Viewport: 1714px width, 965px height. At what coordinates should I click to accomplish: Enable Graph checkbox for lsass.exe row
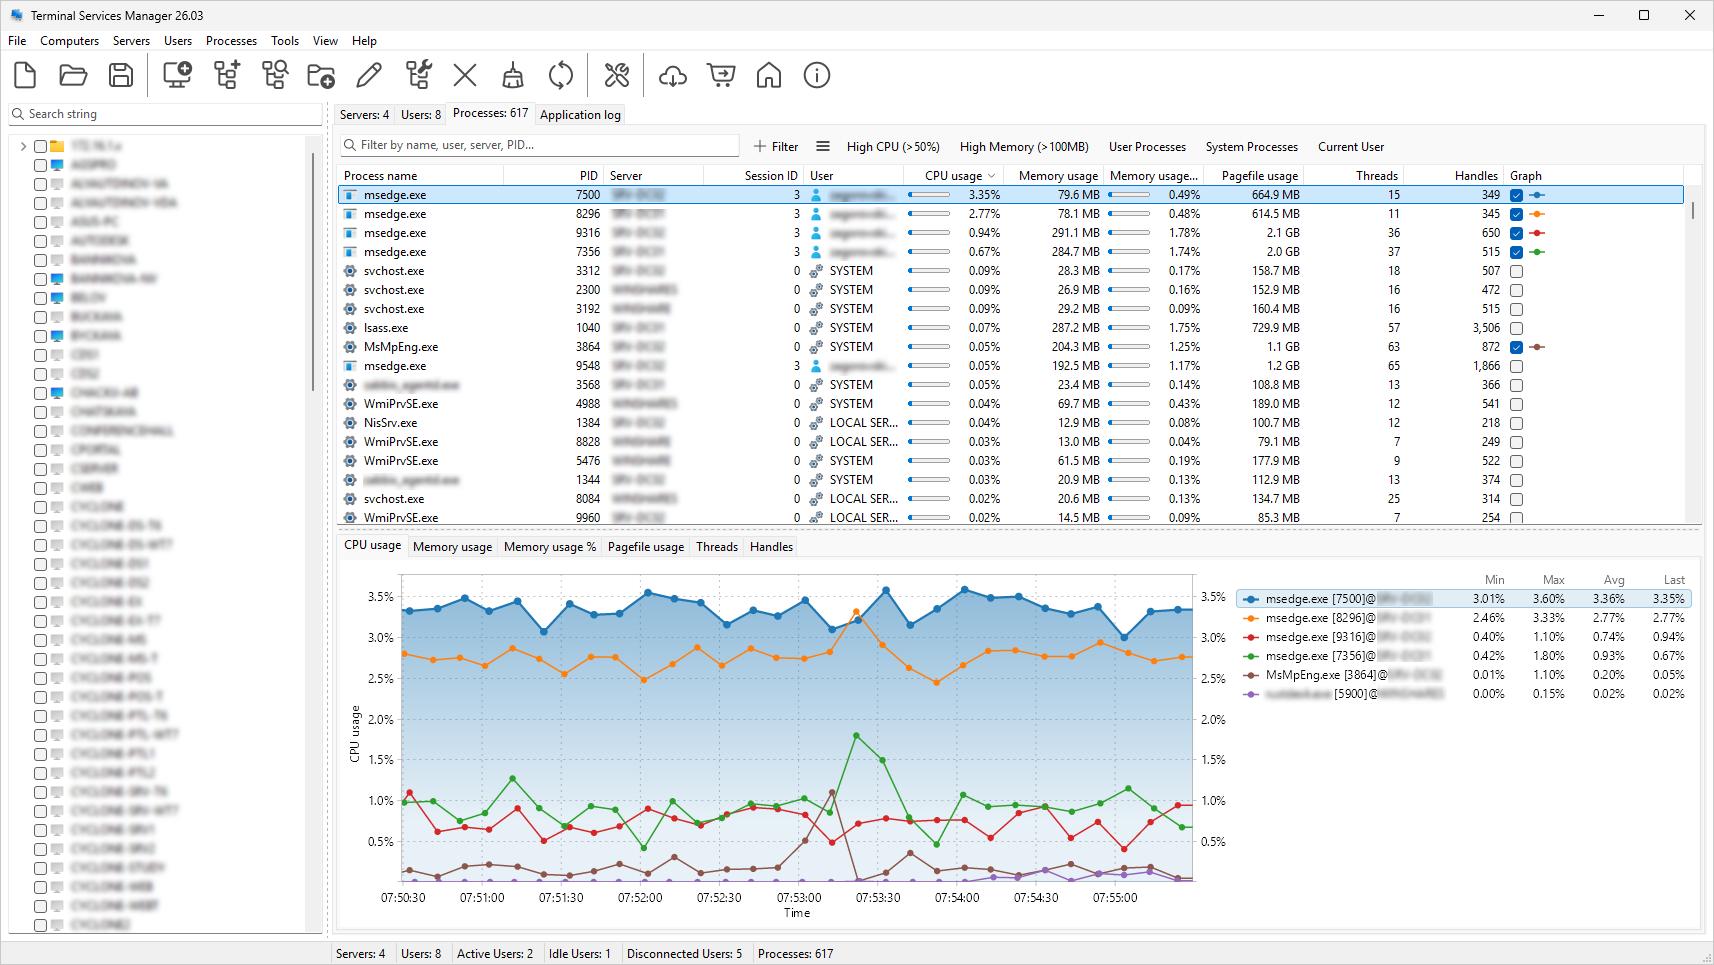coord(1516,329)
